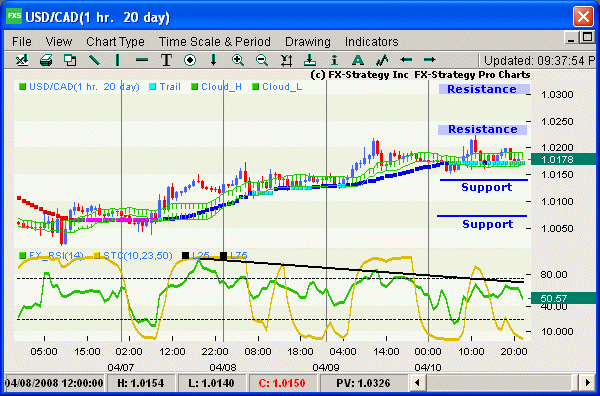Viewport: 600px width, 396px height.
Task: Click the 04/09 date label on time axis
Action: (326, 367)
